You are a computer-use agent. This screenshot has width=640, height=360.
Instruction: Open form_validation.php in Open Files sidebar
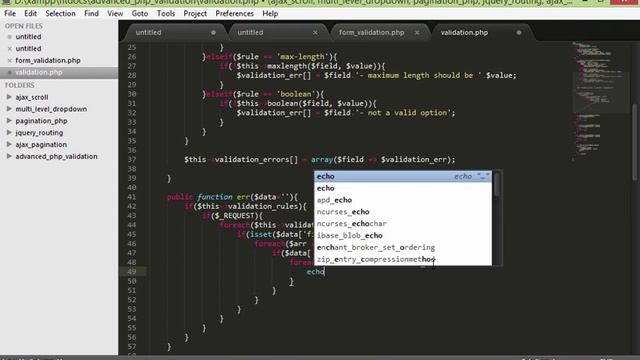click(x=48, y=60)
